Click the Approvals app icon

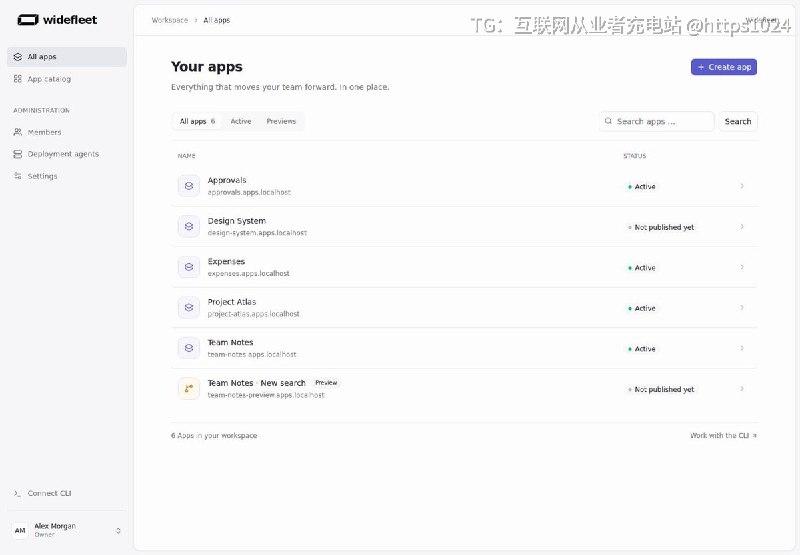189,186
